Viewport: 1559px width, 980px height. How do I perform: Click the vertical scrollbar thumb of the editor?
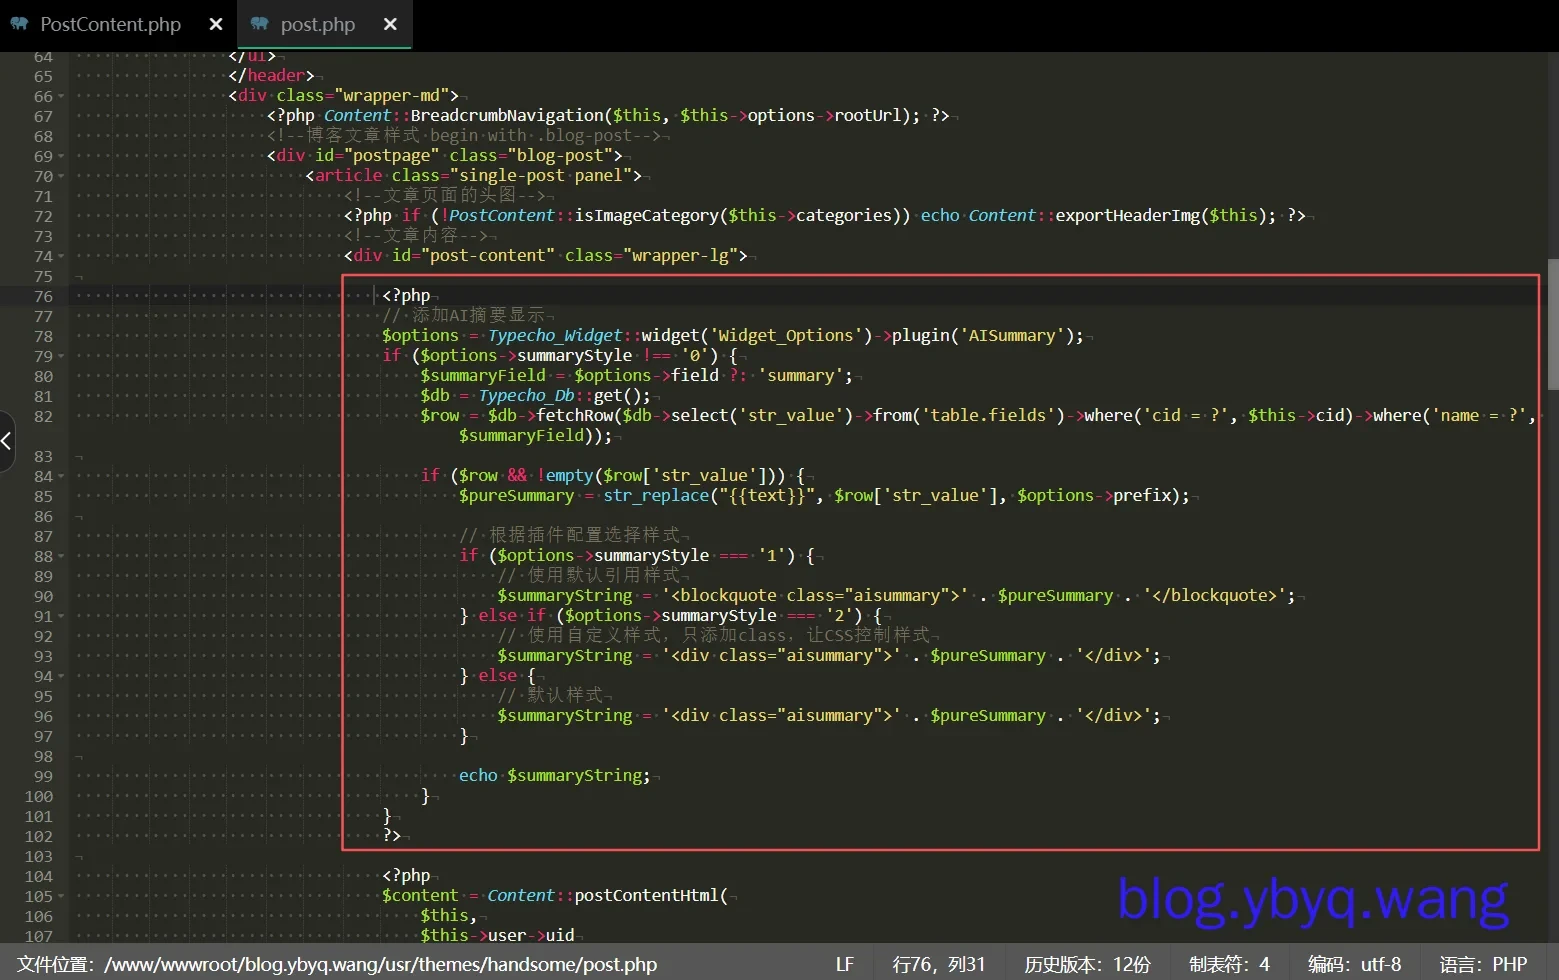pyautogui.click(x=1553, y=324)
